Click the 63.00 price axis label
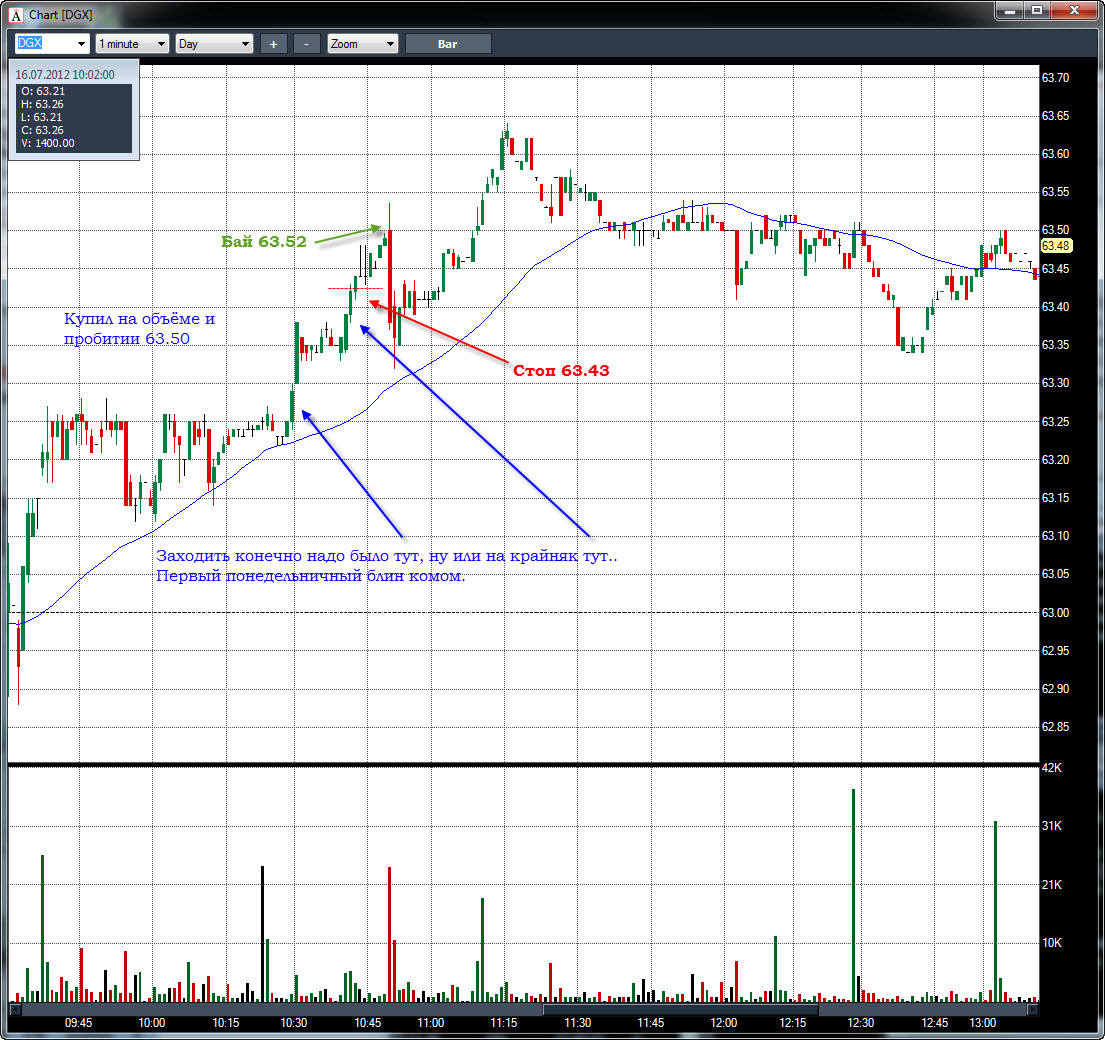1105x1040 pixels. 1056,612
